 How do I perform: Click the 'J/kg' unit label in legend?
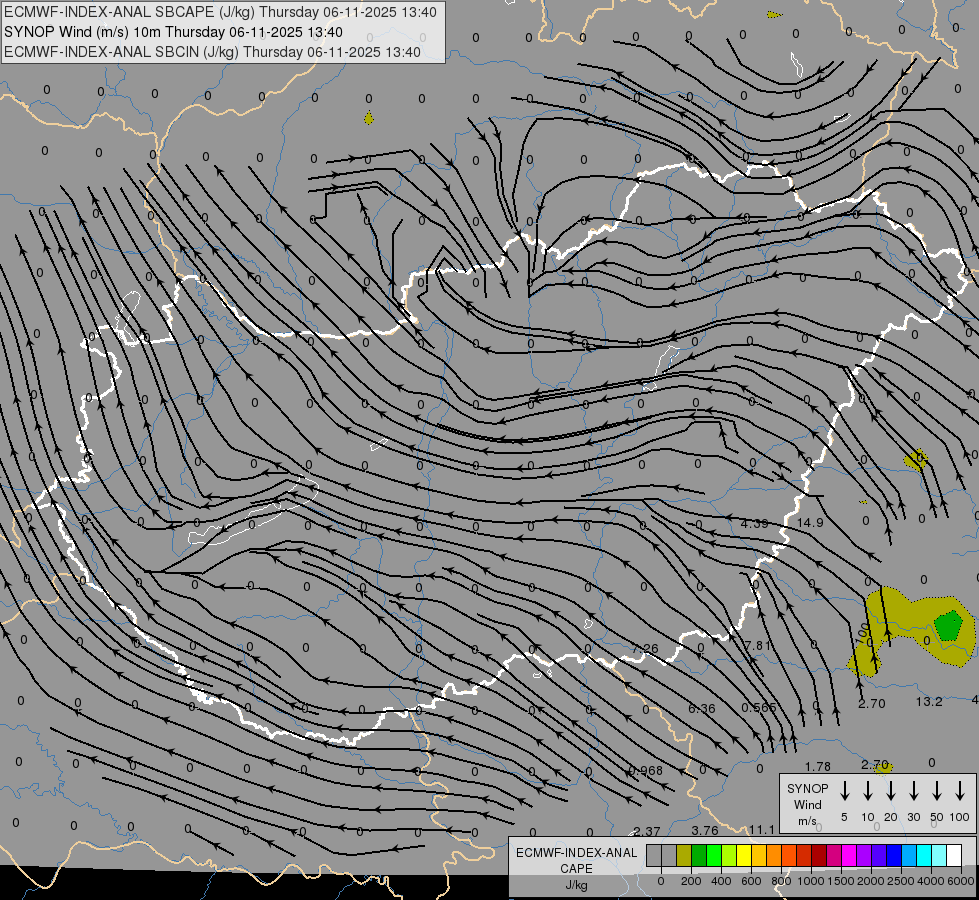pyautogui.click(x=576, y=885)
